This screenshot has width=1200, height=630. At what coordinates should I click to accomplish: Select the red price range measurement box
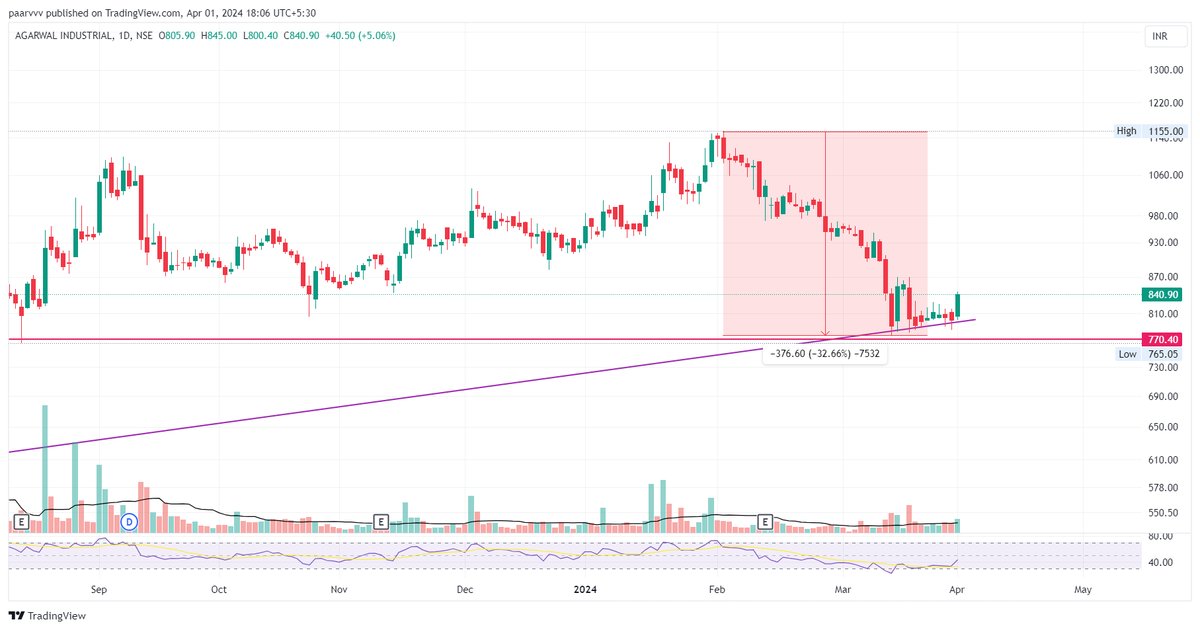(x=825, y=233)
